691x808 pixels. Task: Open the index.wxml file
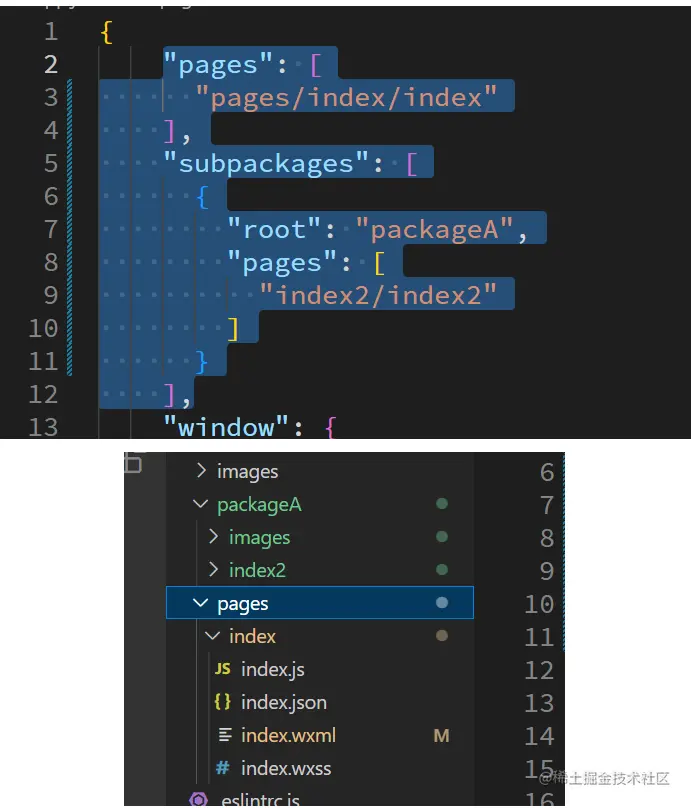pyautogui.click(x=289, y=735)
